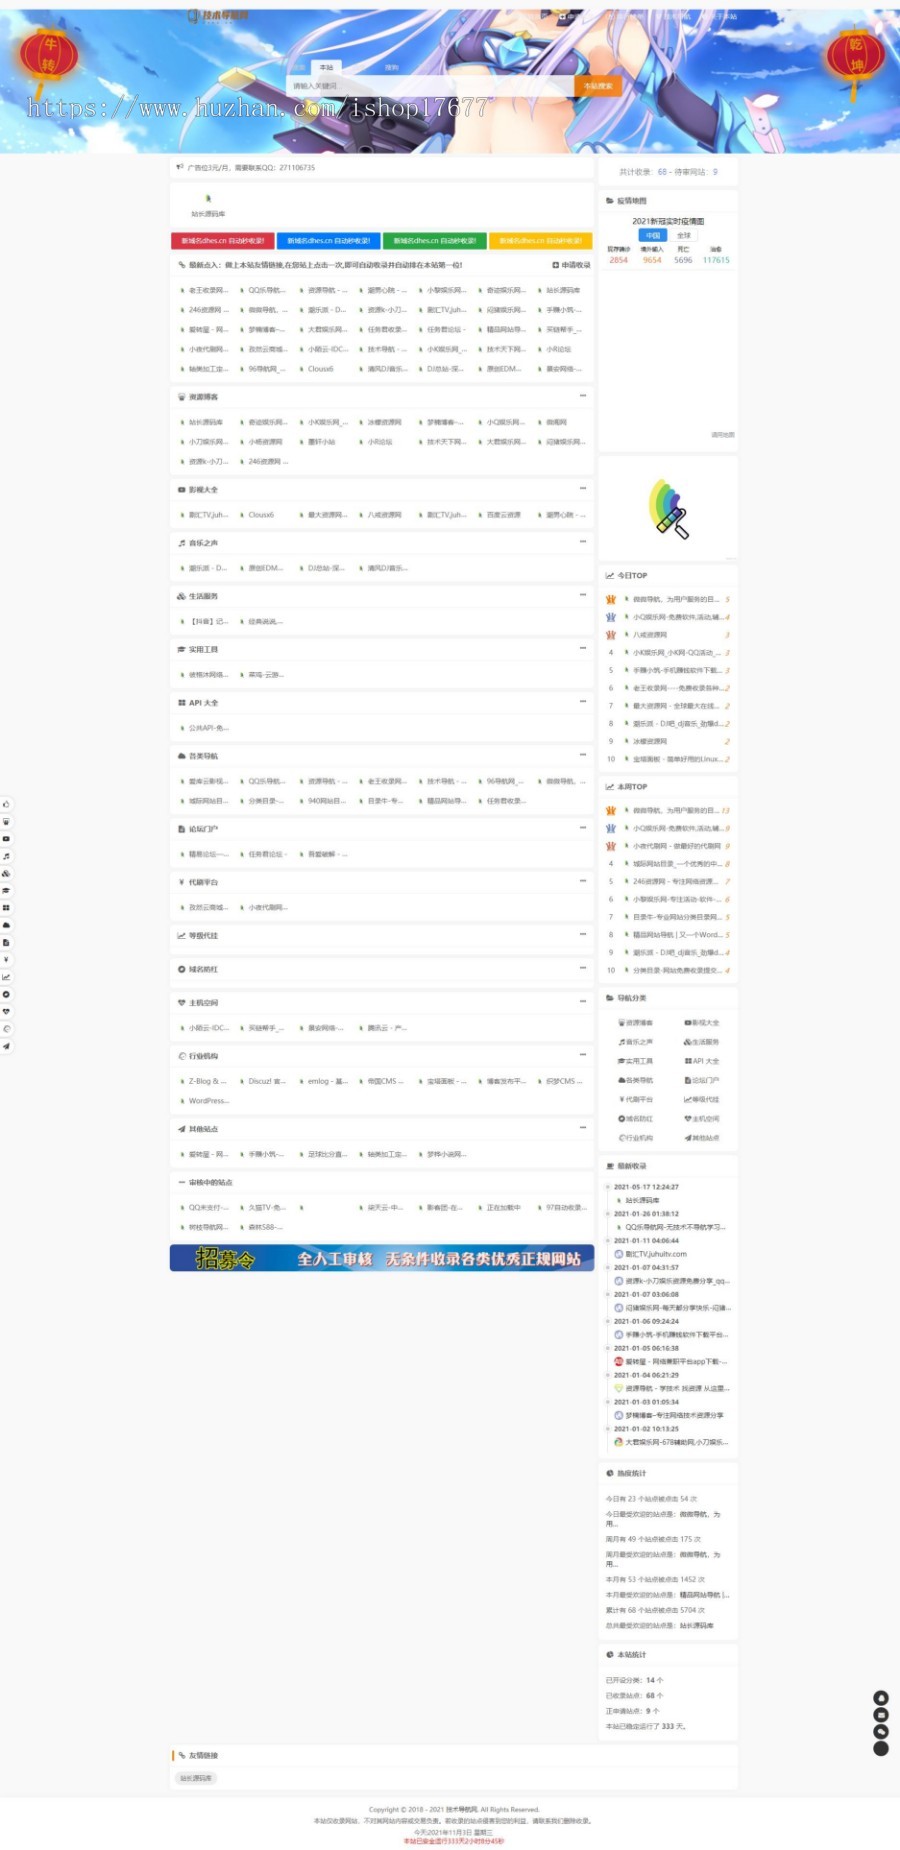The height and width of the screenshot is (1850, 900).
Task: Click the chart icon beside the 等级代挂 heading
Action: [181, 936]
